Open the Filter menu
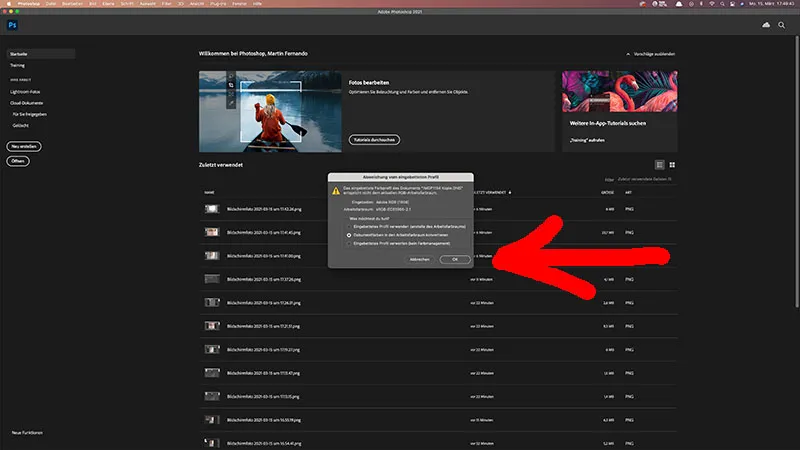The image size is (800, 450). tap(166, 4)
